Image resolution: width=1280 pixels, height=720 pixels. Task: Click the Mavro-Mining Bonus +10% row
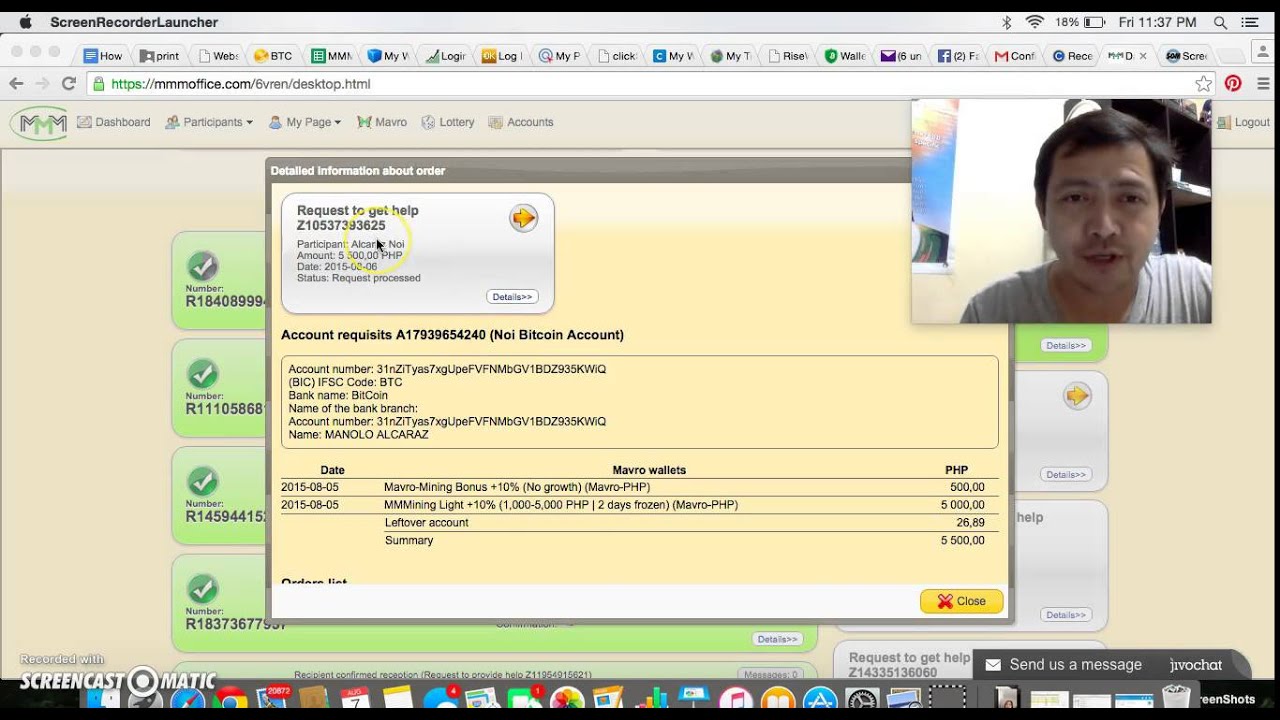pos(640,488)
